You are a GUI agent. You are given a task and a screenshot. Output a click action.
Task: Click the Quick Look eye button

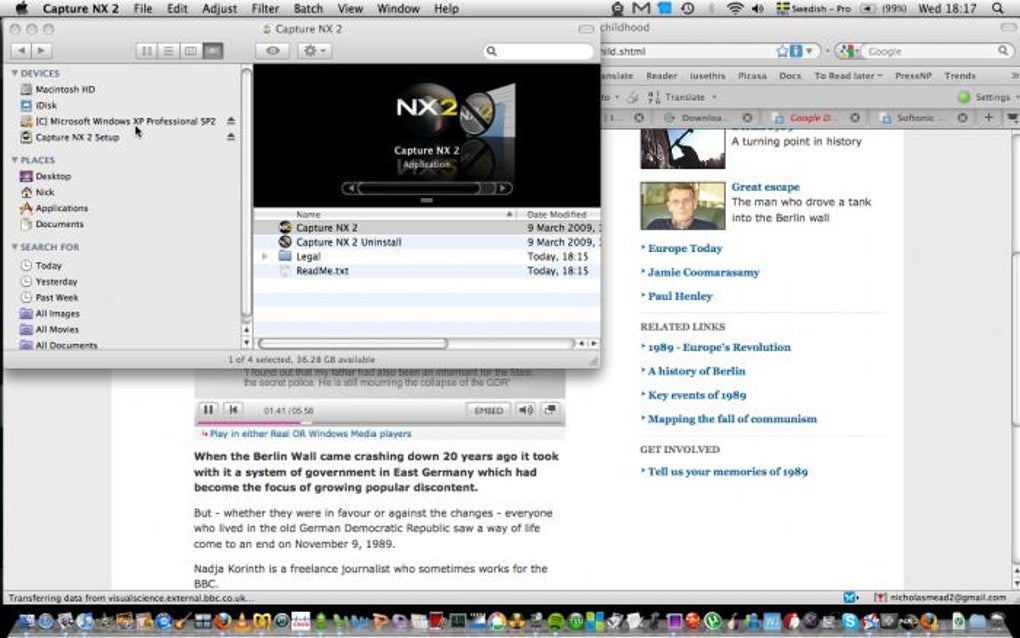[273, 51]
